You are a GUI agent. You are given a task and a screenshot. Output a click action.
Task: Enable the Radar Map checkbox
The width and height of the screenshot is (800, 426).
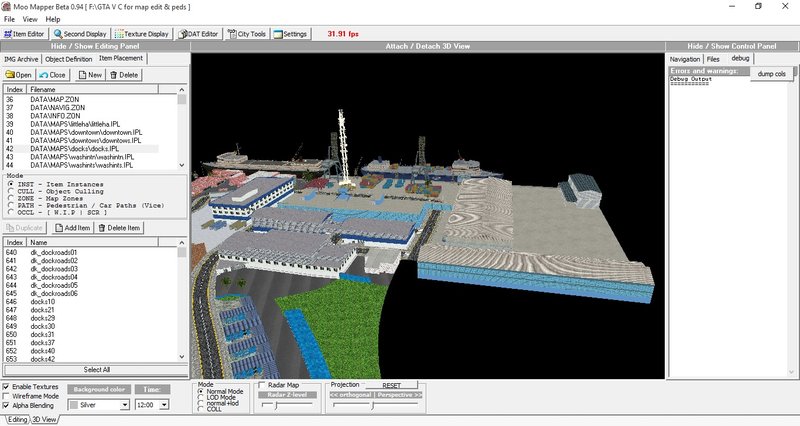262,385
